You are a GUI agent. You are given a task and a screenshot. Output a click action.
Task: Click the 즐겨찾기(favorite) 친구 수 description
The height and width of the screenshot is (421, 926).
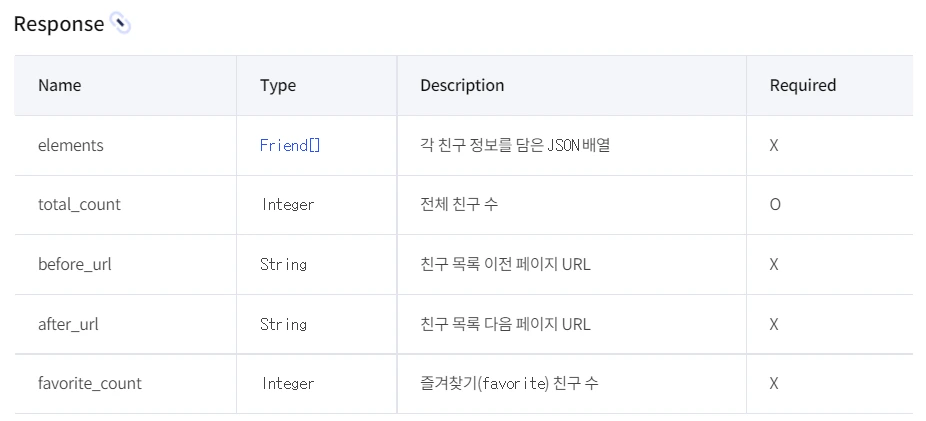(509, 383)
